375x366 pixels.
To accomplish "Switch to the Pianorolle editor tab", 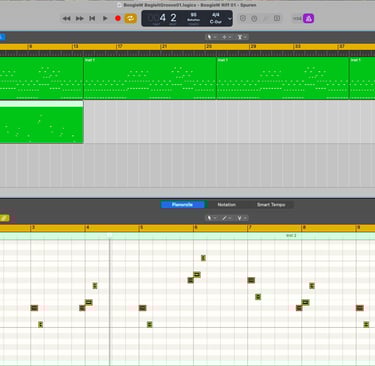I will point(182,205).
